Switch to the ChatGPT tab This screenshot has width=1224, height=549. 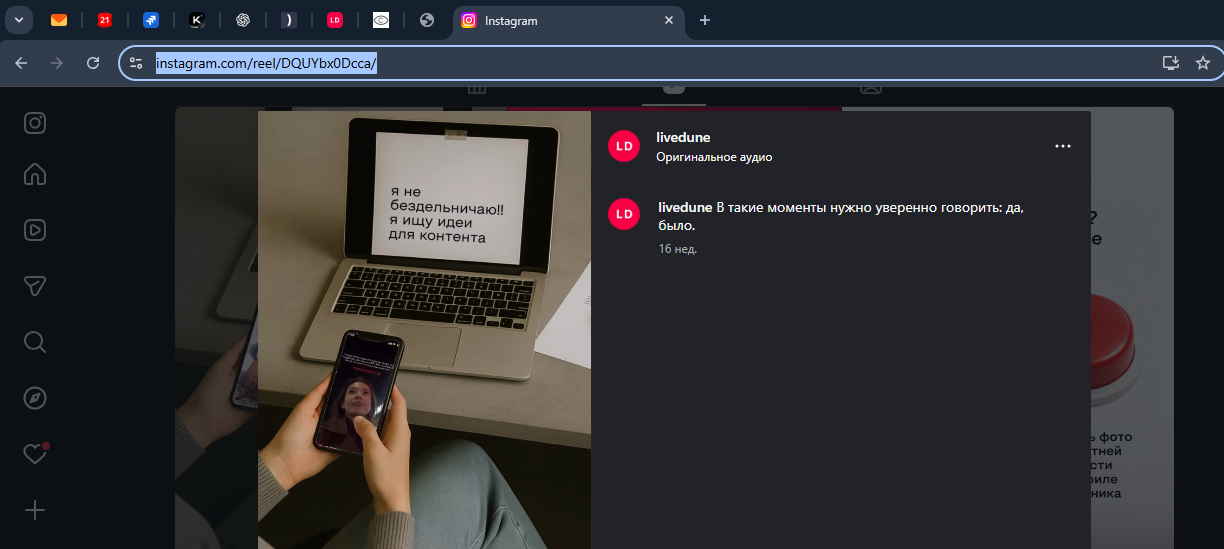(x=242, y=20)
